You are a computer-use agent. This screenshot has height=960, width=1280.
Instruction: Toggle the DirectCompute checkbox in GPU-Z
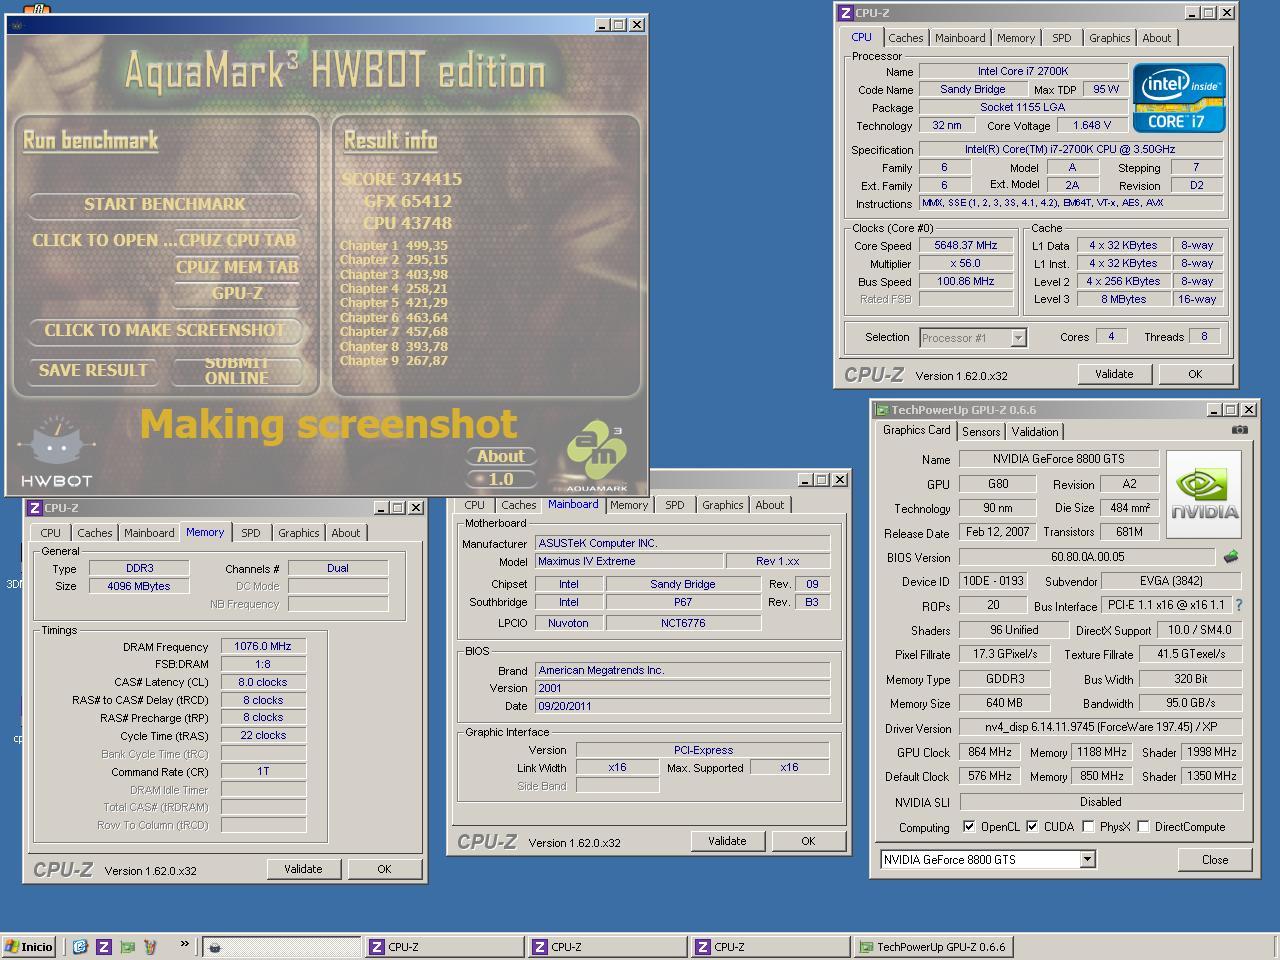coord(1143,827)
